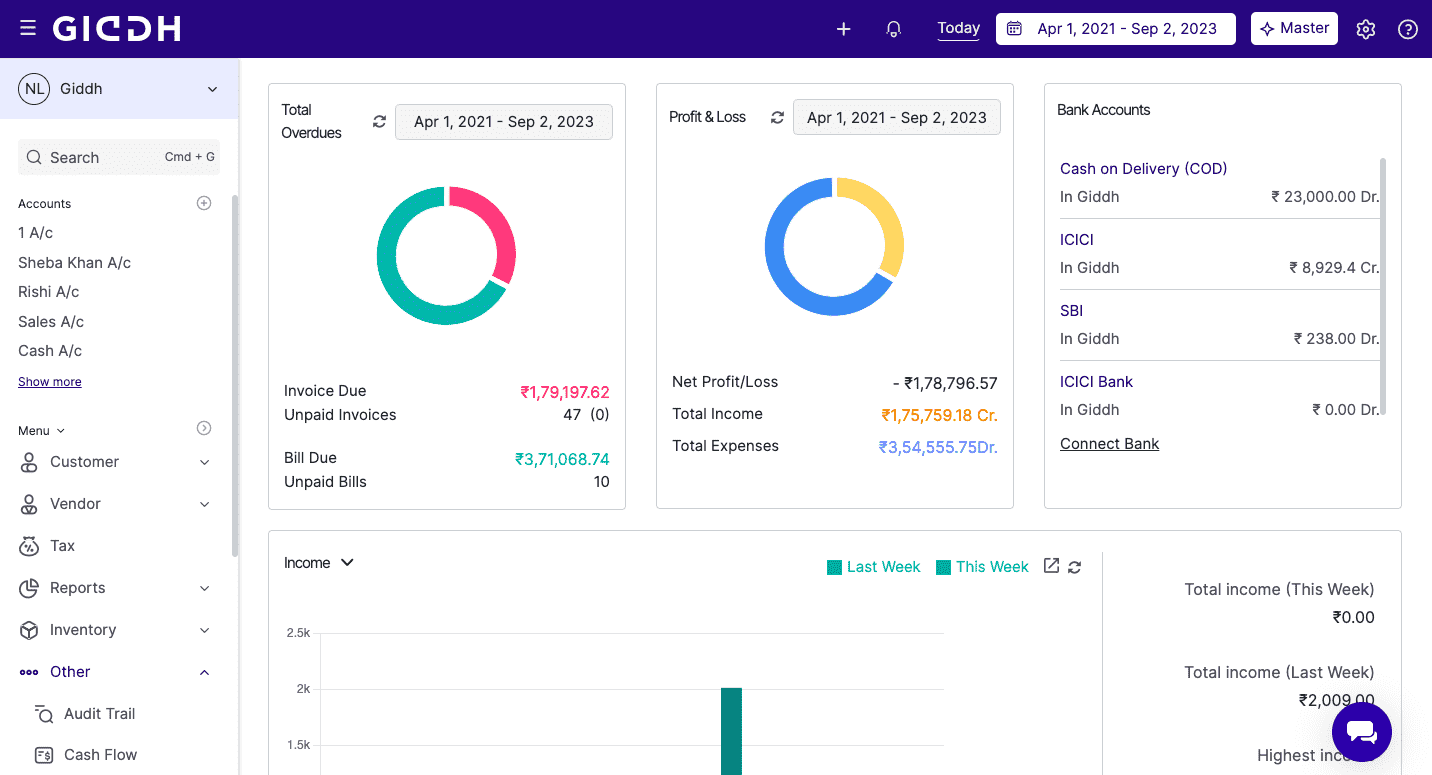Screen dimensions: 1432x775
Task: Click the plus create-new icon in header
Action: point(843,29)
